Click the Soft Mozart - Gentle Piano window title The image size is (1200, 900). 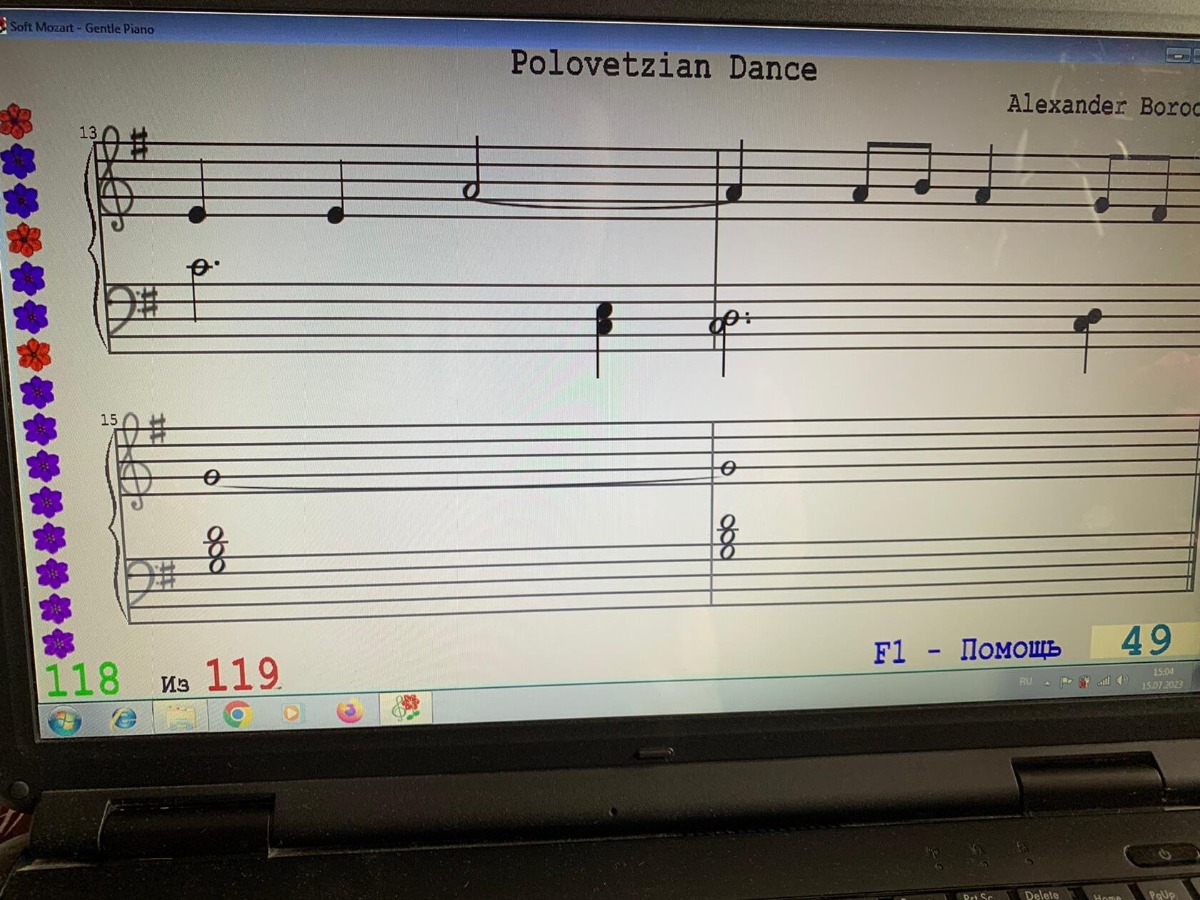point(82,28)
